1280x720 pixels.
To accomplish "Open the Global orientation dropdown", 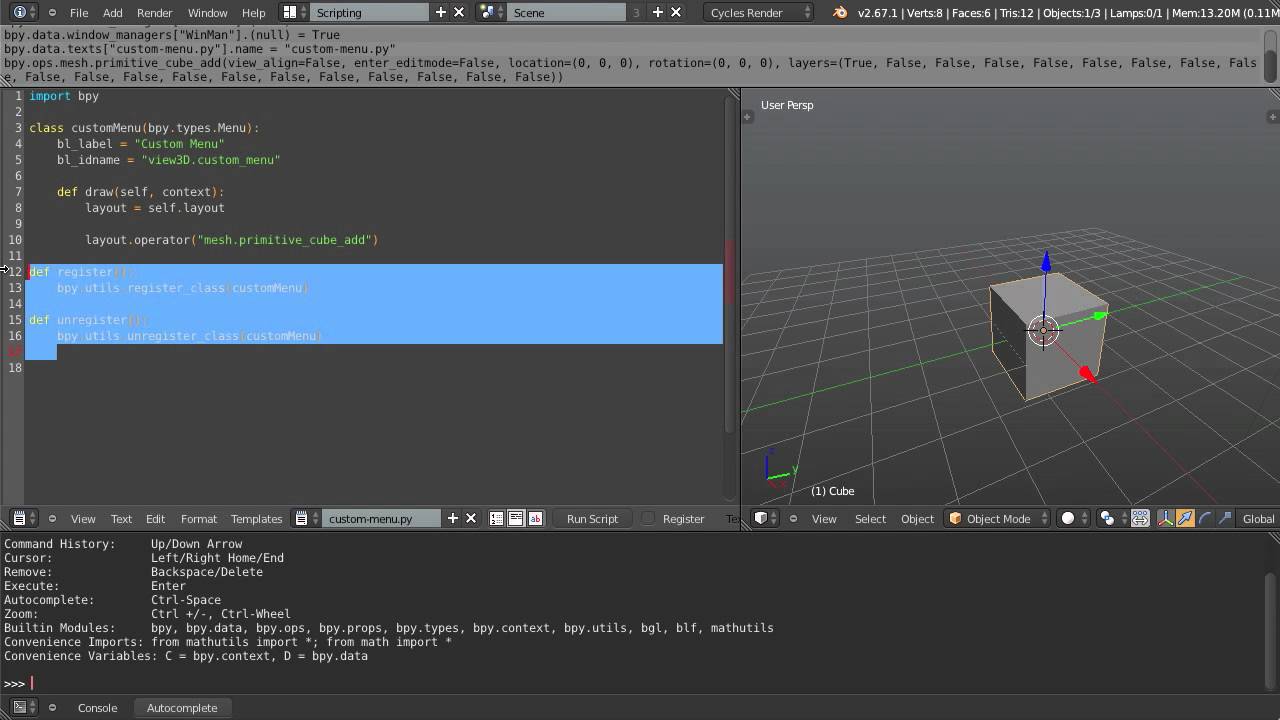I will pyautogui.click(x=1258, y=518).
